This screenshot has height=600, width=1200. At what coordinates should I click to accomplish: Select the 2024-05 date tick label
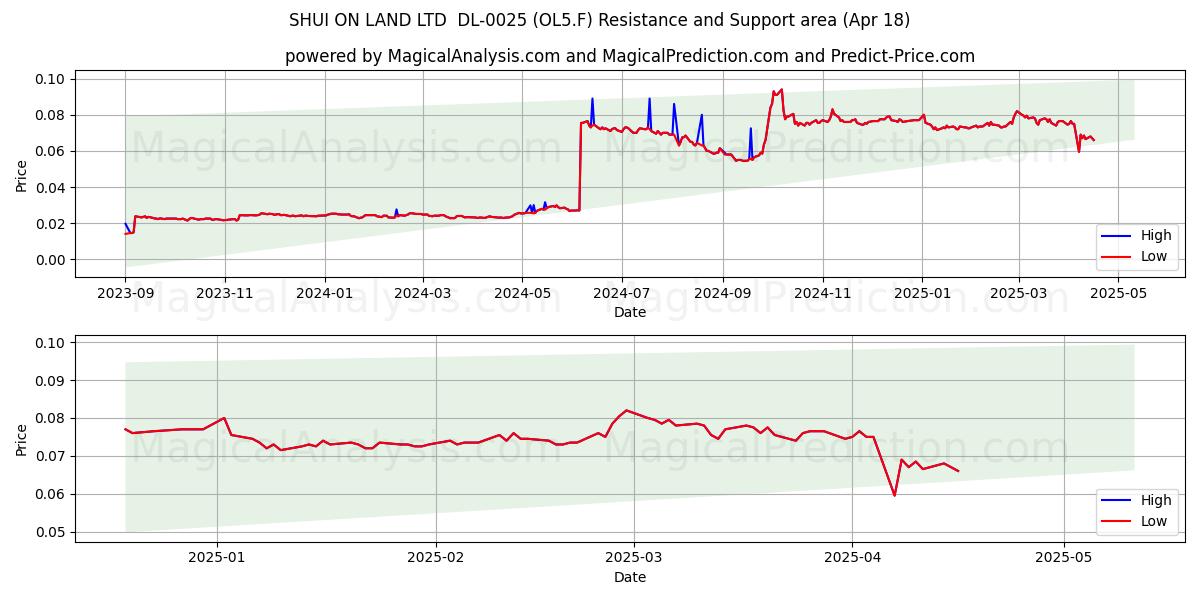tap(522, 294)
